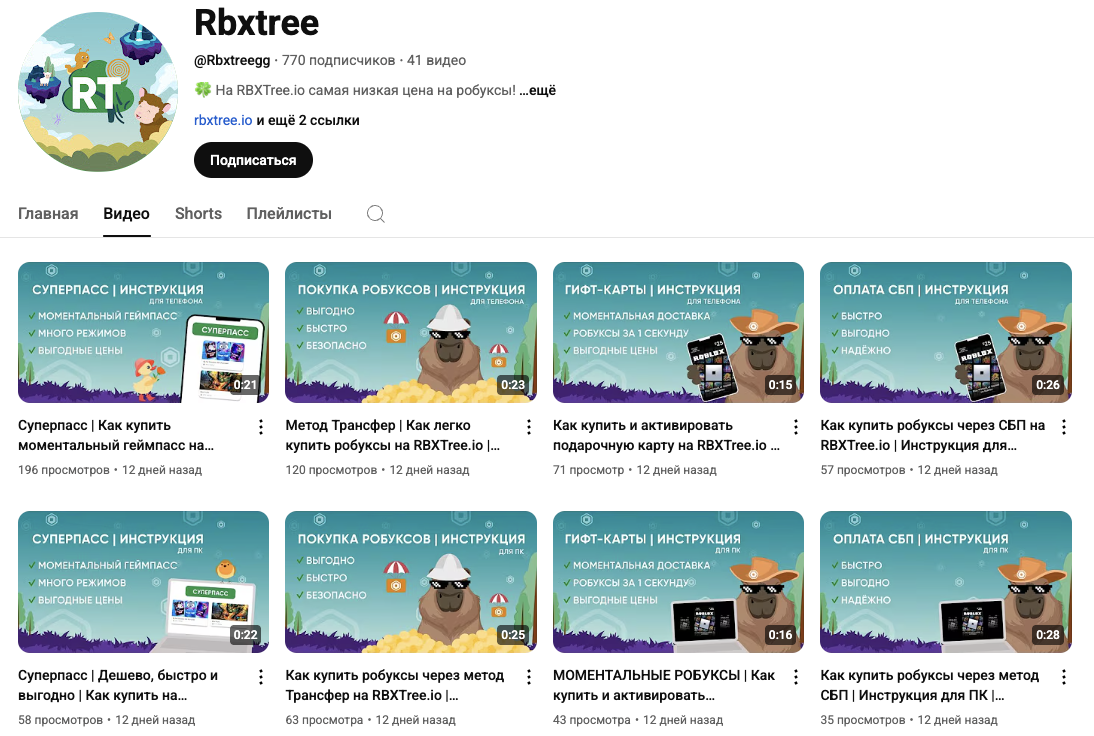Open options menu for the 0:21 Суперпасс video
The image size is (1094, 736).
pyautogui.click(x=261, y=427)
